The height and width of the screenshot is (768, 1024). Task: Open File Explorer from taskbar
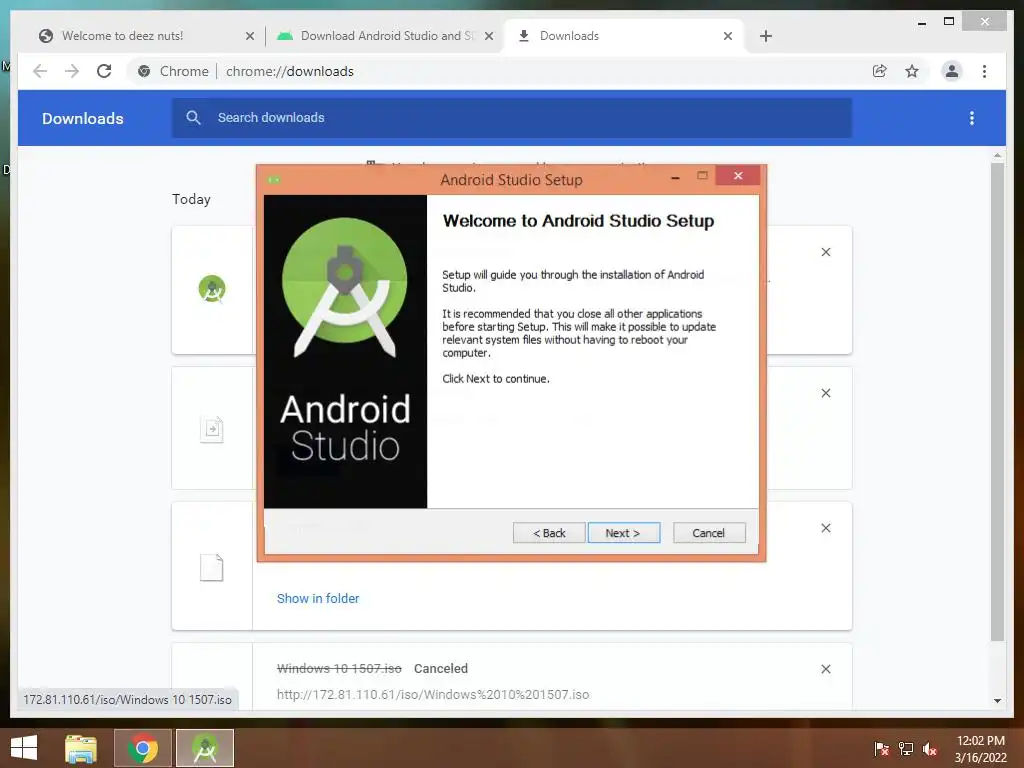pos(81,748)
